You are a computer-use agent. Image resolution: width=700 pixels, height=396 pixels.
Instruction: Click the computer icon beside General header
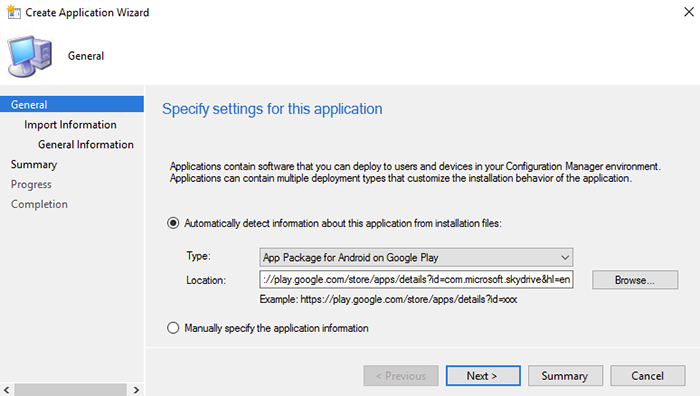point(30,56)
